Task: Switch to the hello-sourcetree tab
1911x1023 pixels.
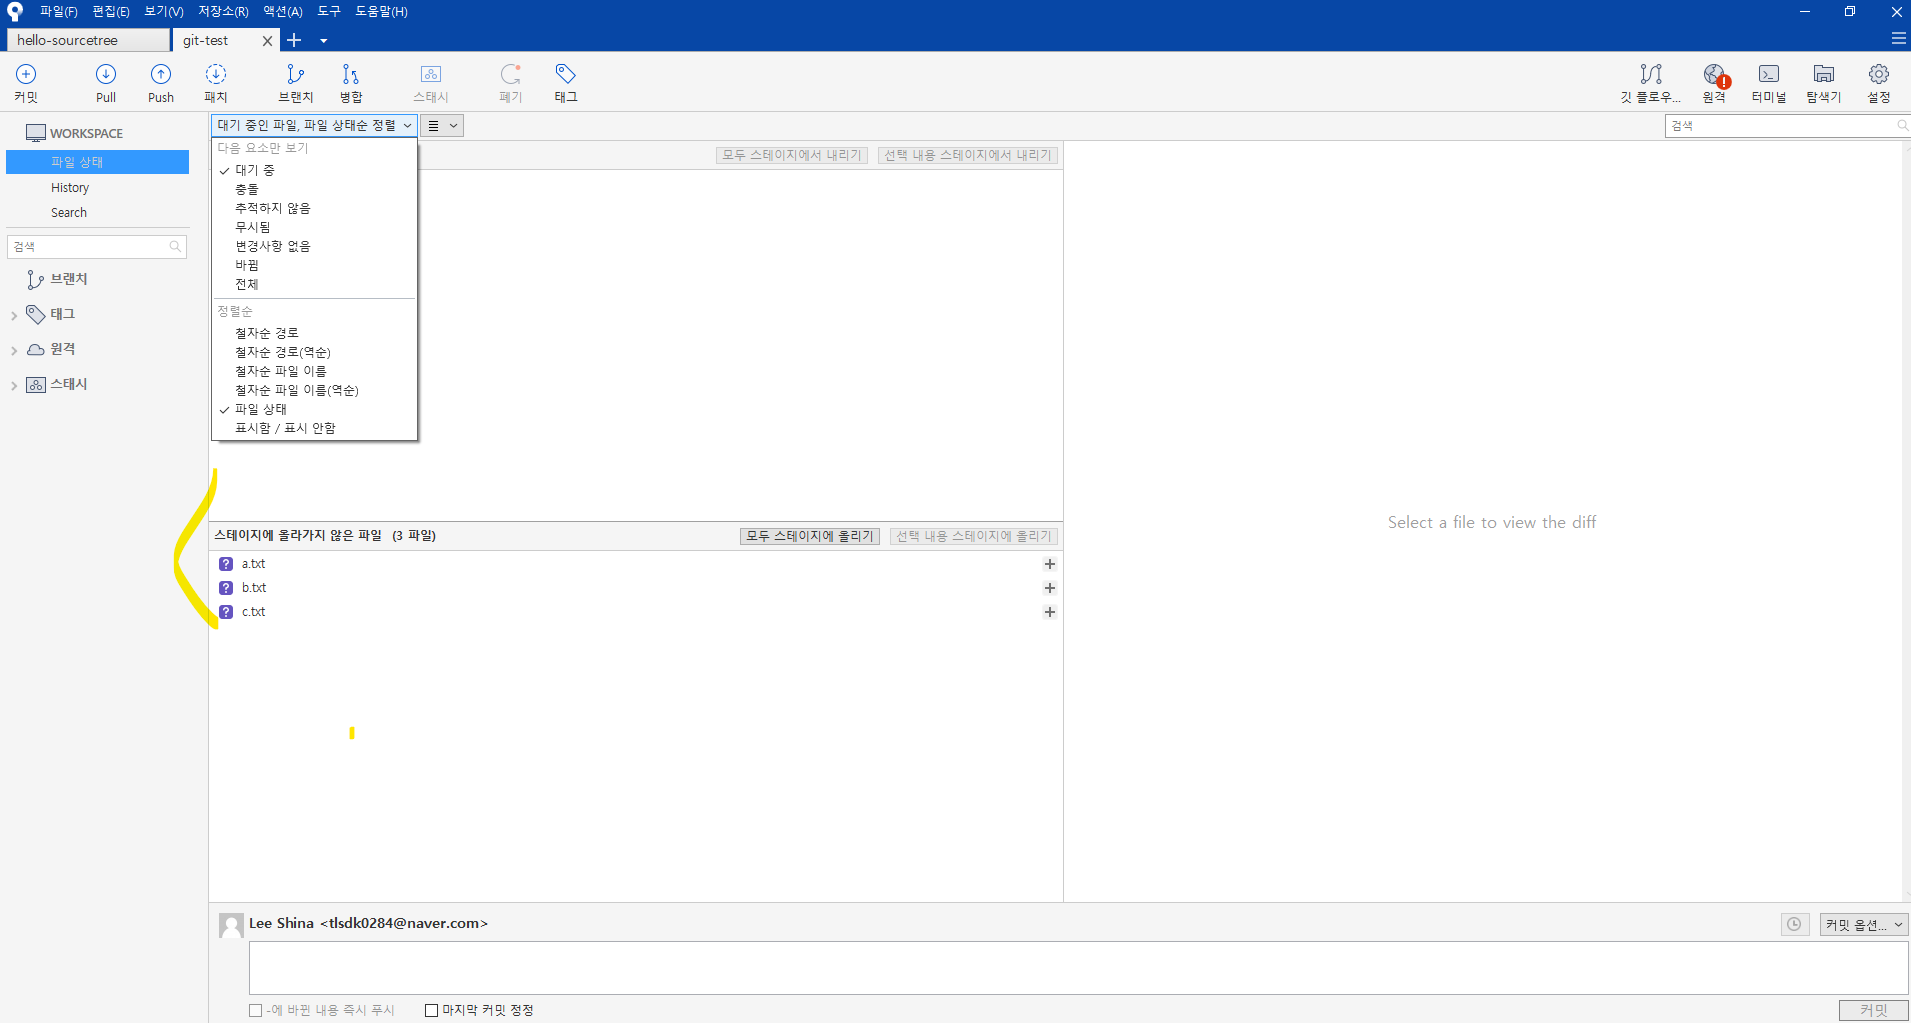Action: click(88, 40)
